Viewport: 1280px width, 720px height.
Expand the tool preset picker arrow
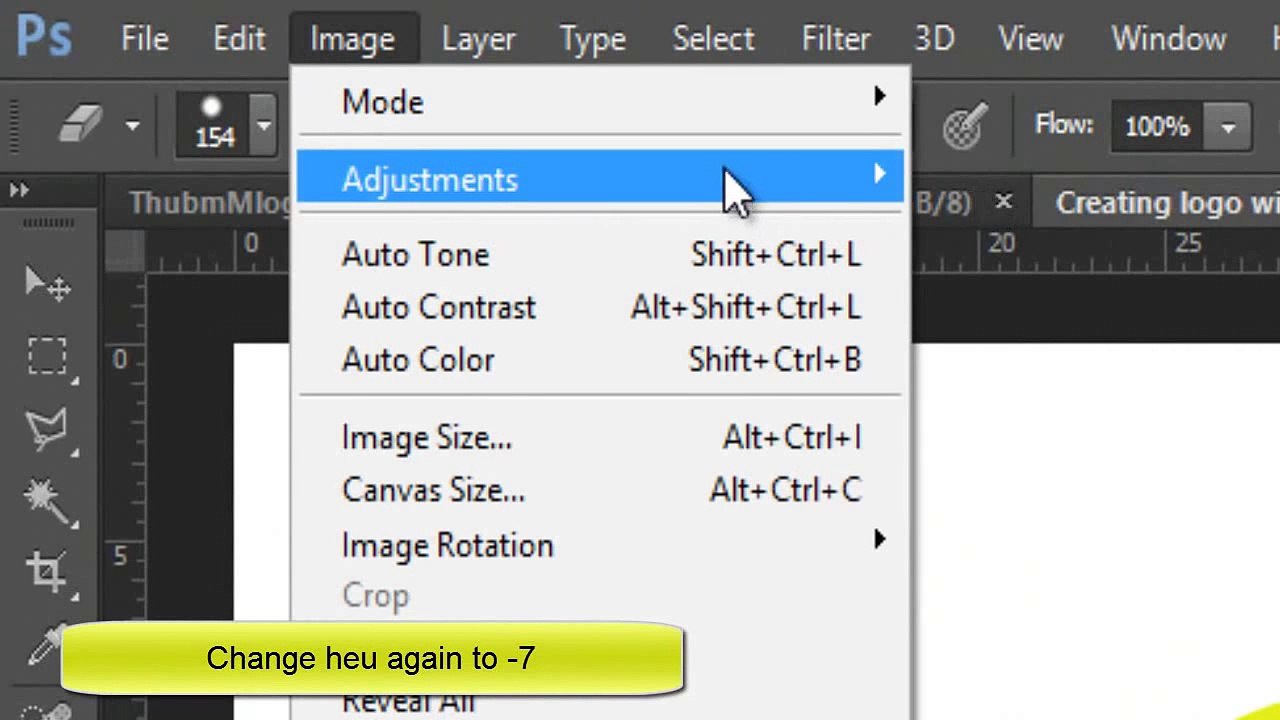(132, 126)
